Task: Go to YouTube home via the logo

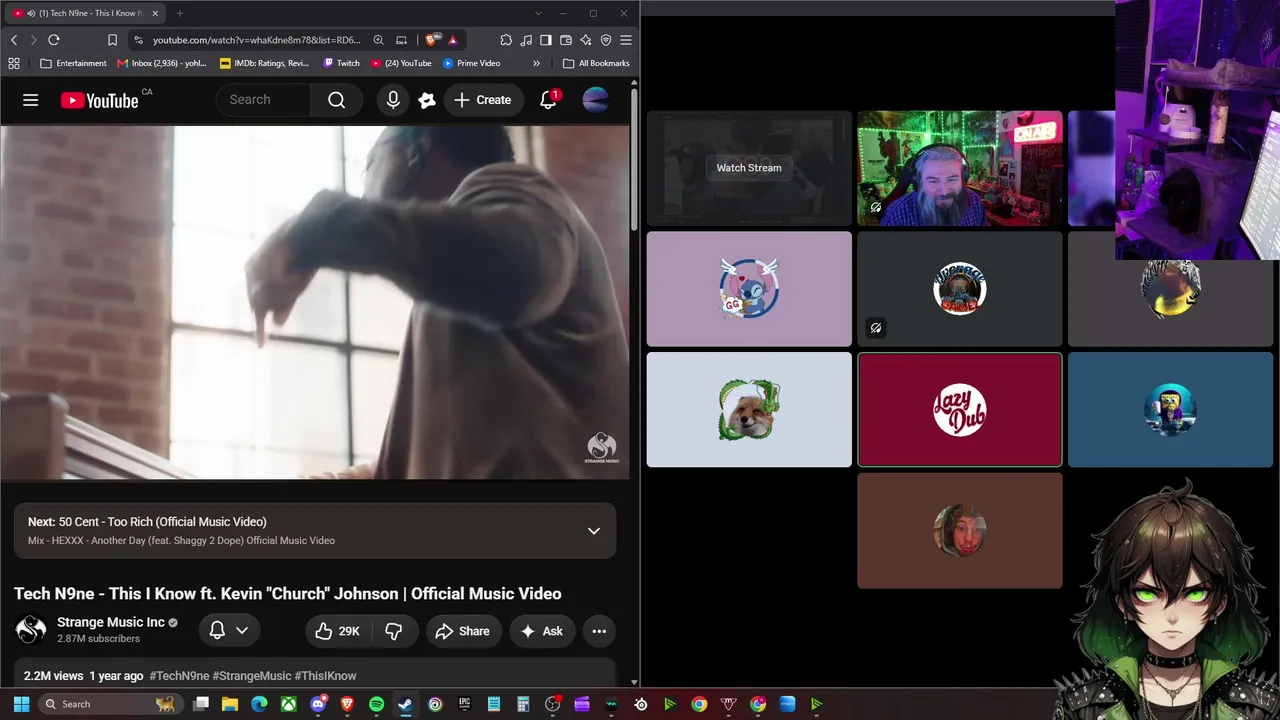Action: point(99,100)
